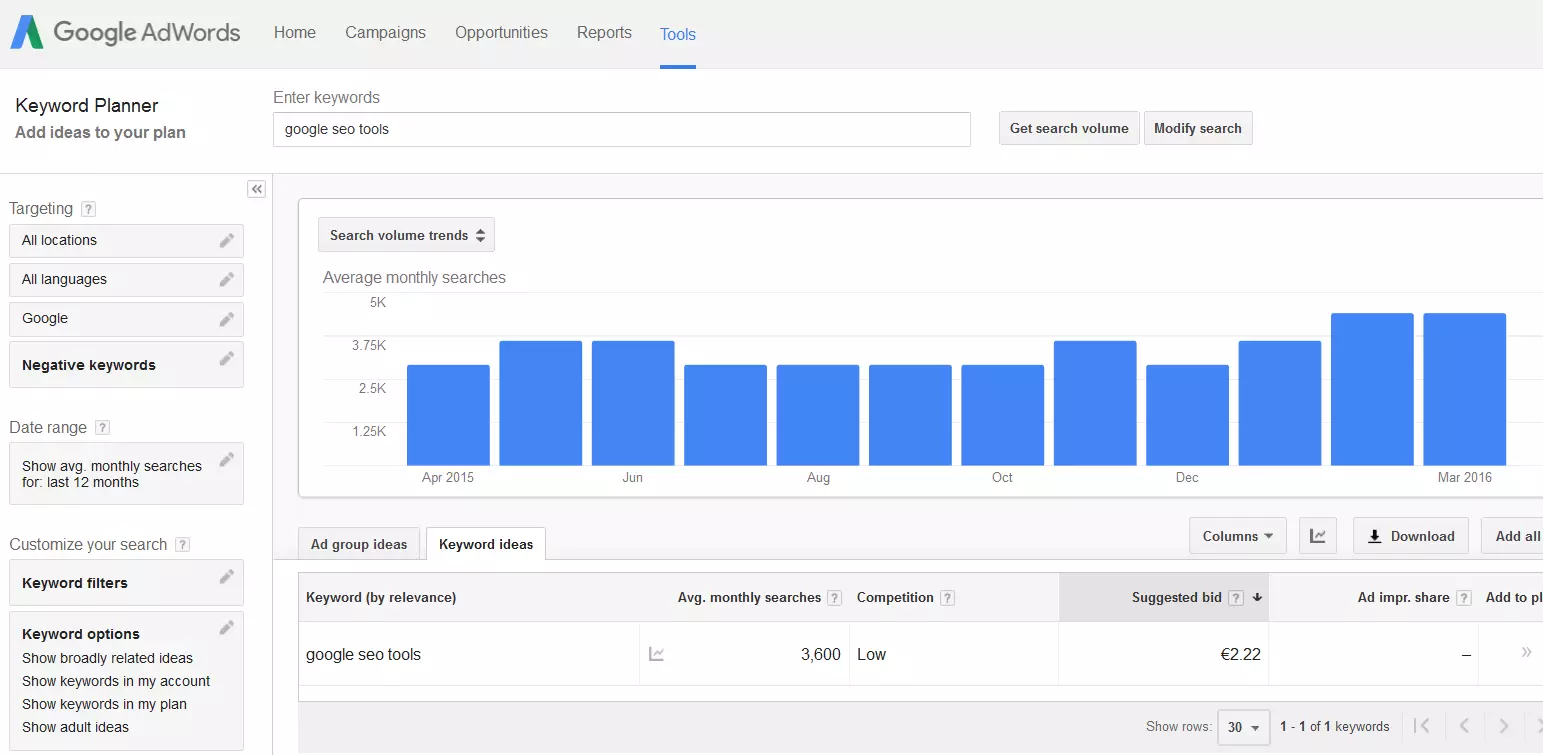Screen dimensions: 1543x755
Task: Open the Campaigns menu
Action: [x=385, y=33]
